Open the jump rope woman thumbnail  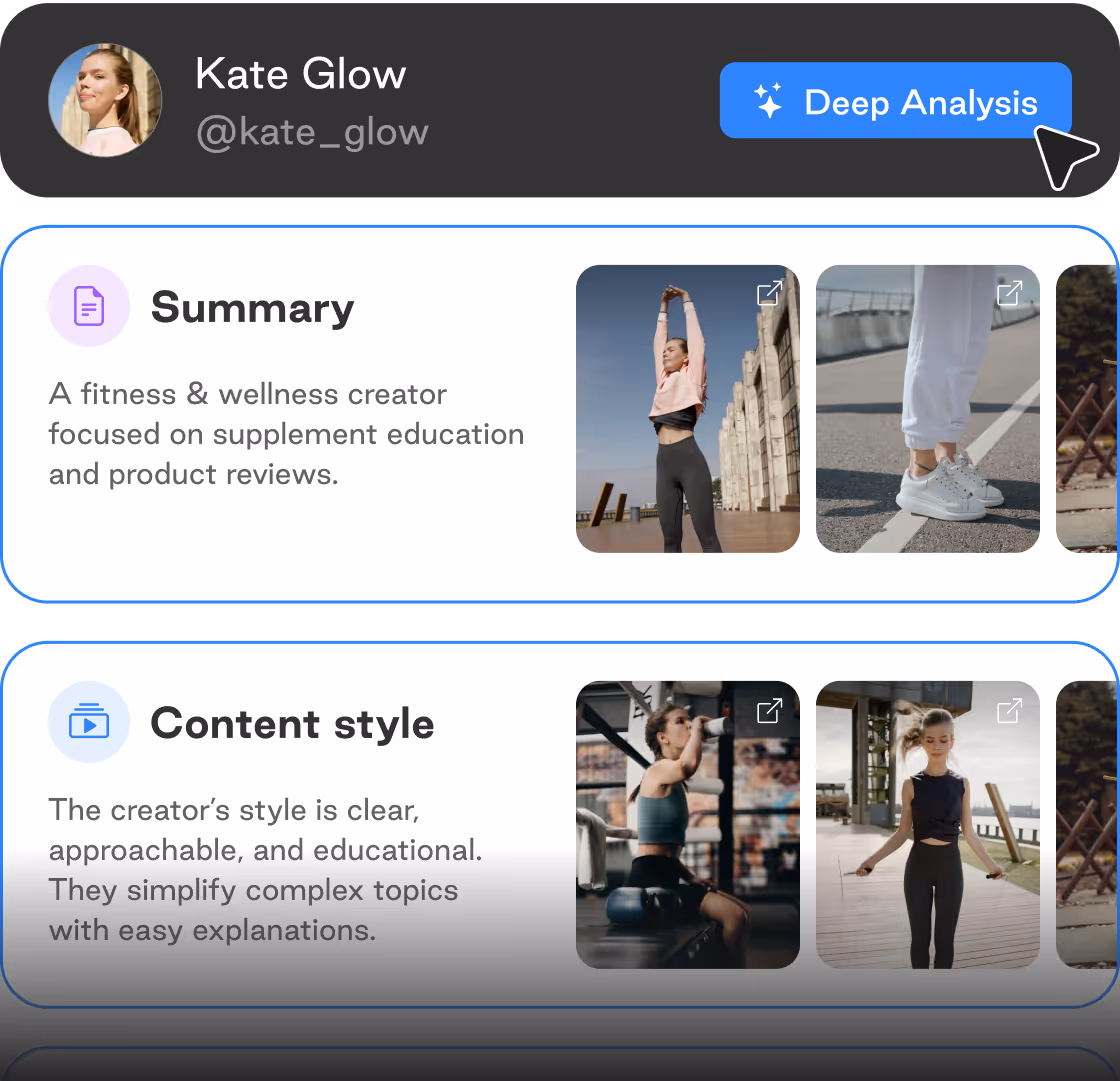[x=928, y=825]
